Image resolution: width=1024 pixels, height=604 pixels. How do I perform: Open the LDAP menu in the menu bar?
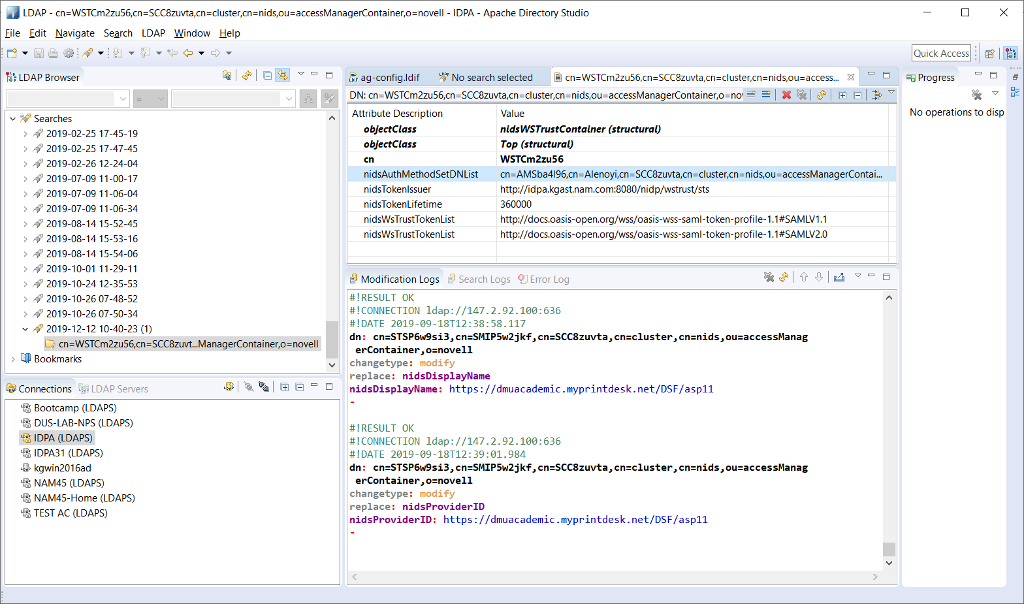tap(154, 32)
